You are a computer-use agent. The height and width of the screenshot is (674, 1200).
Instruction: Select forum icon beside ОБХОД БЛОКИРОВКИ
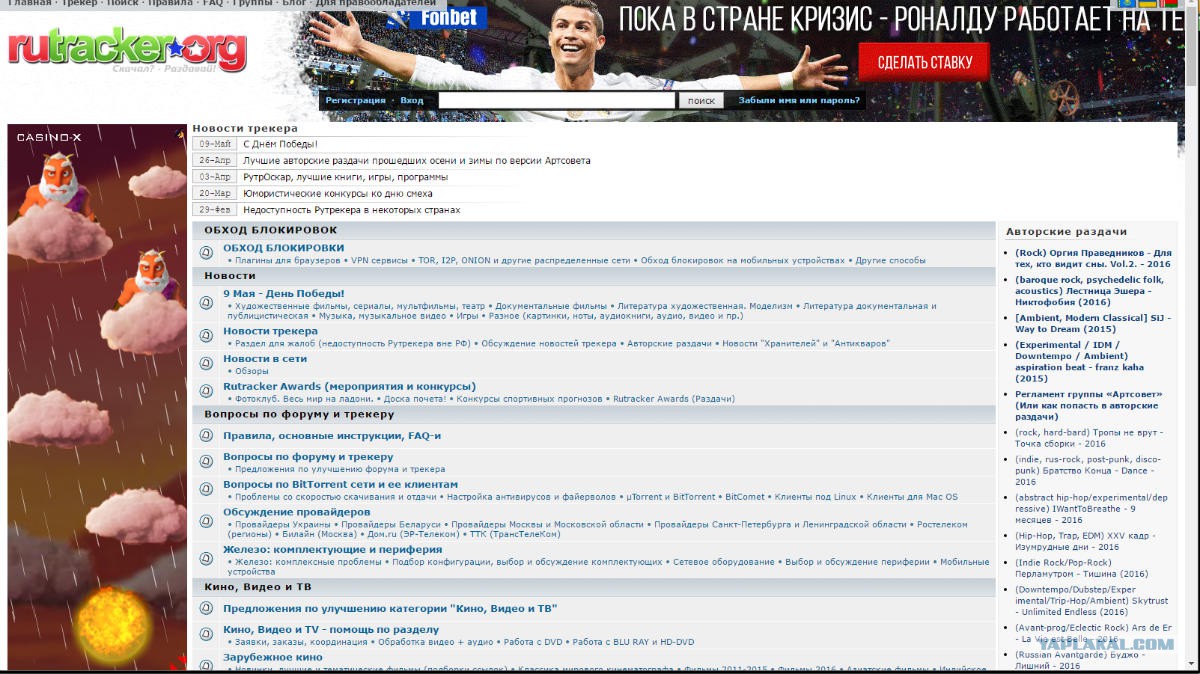point(207,254)
